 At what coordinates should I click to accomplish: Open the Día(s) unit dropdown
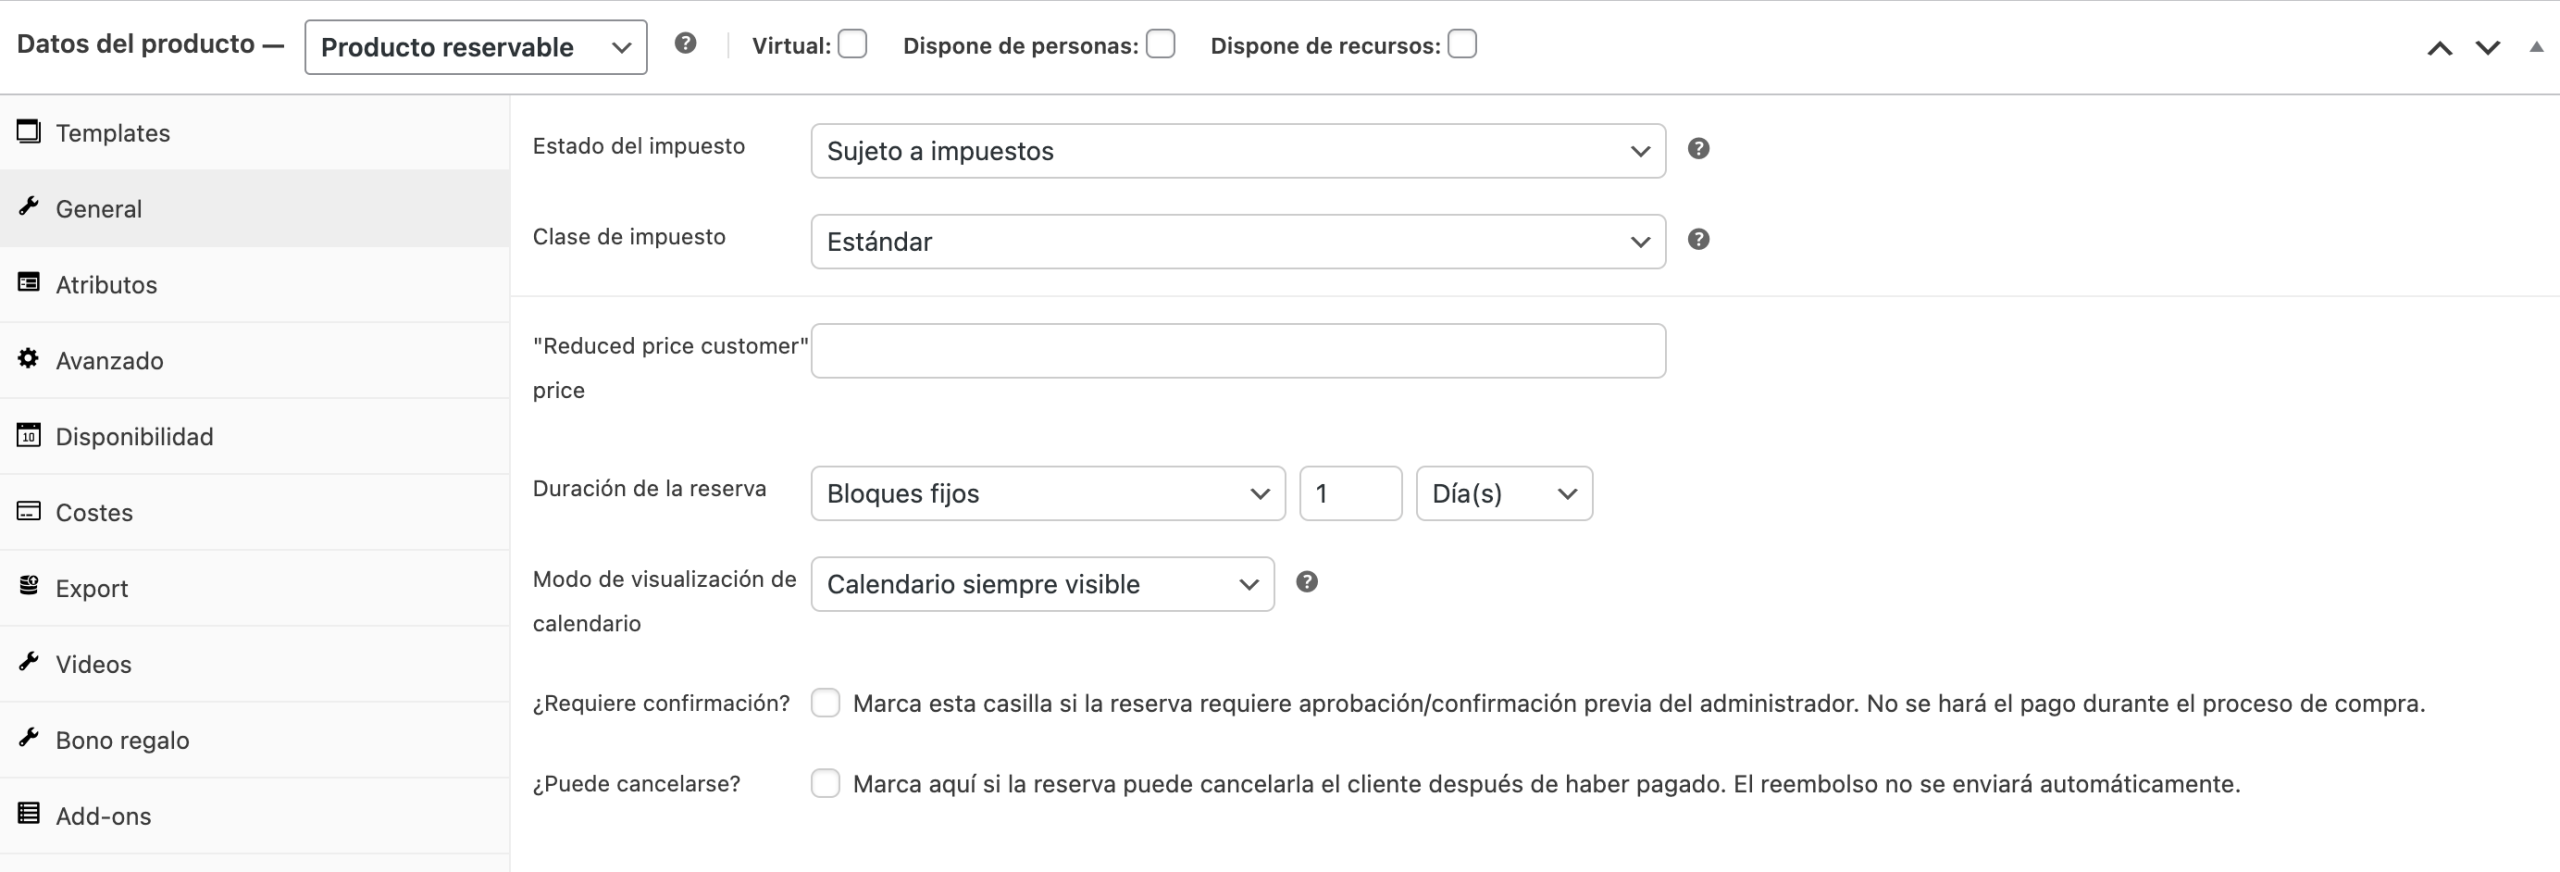pyautogui.click(x=1503, y=494)
